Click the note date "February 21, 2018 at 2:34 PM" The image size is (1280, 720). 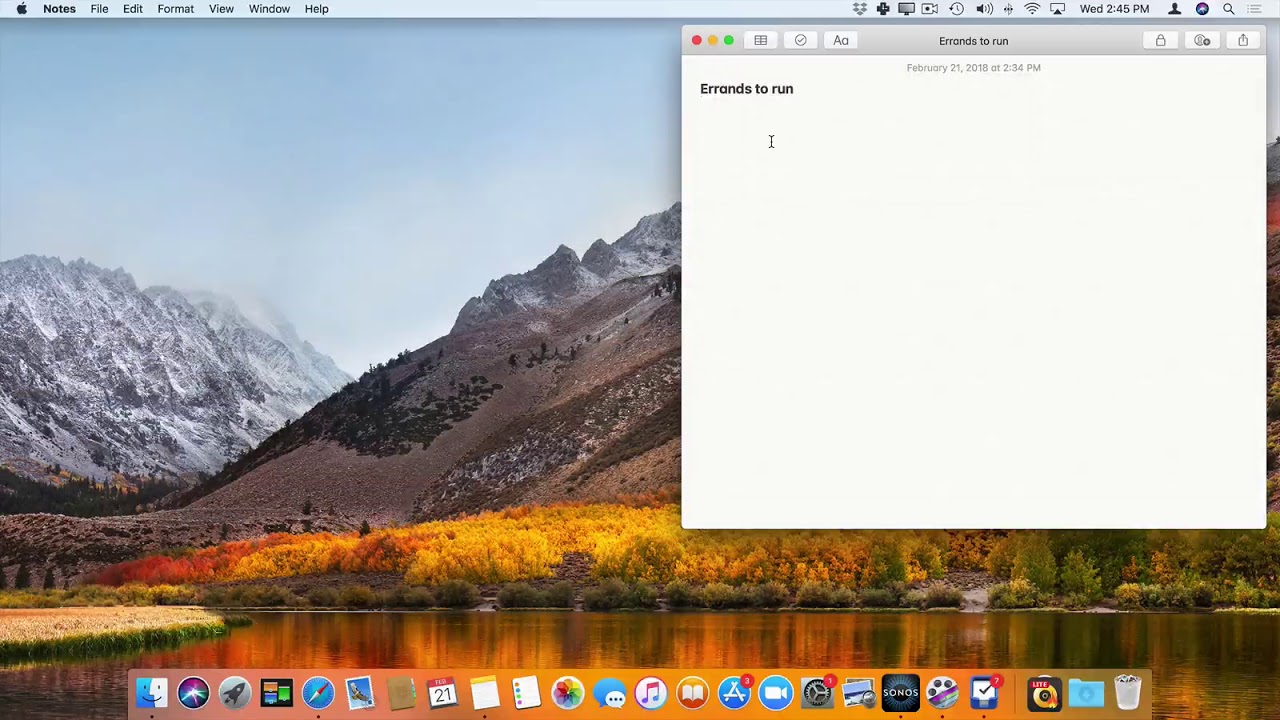(973, 68)
